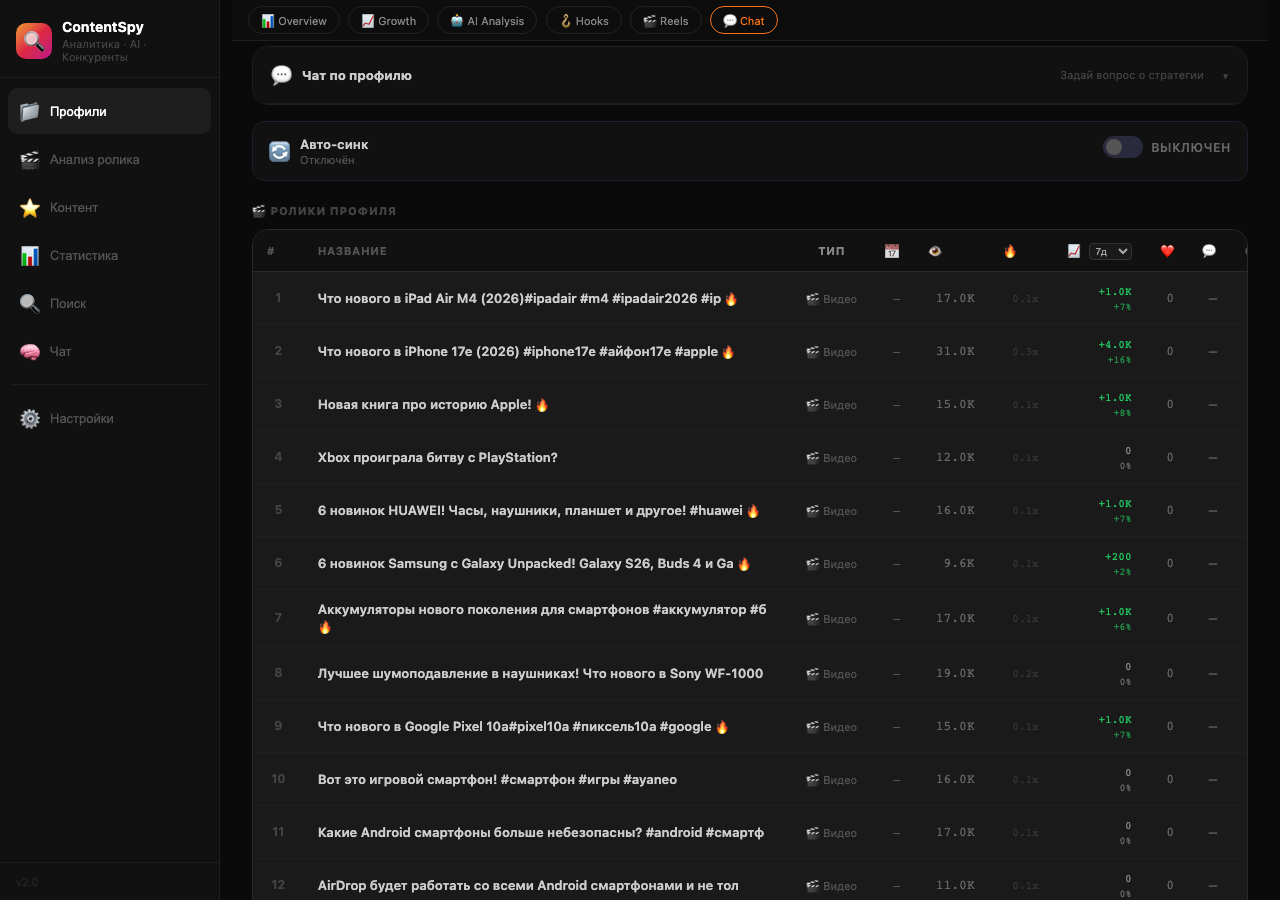Screen dimensions: 1280x900
Task: Click the calendar date column icon
Action: pyautogui.click(x=890, y=251)
